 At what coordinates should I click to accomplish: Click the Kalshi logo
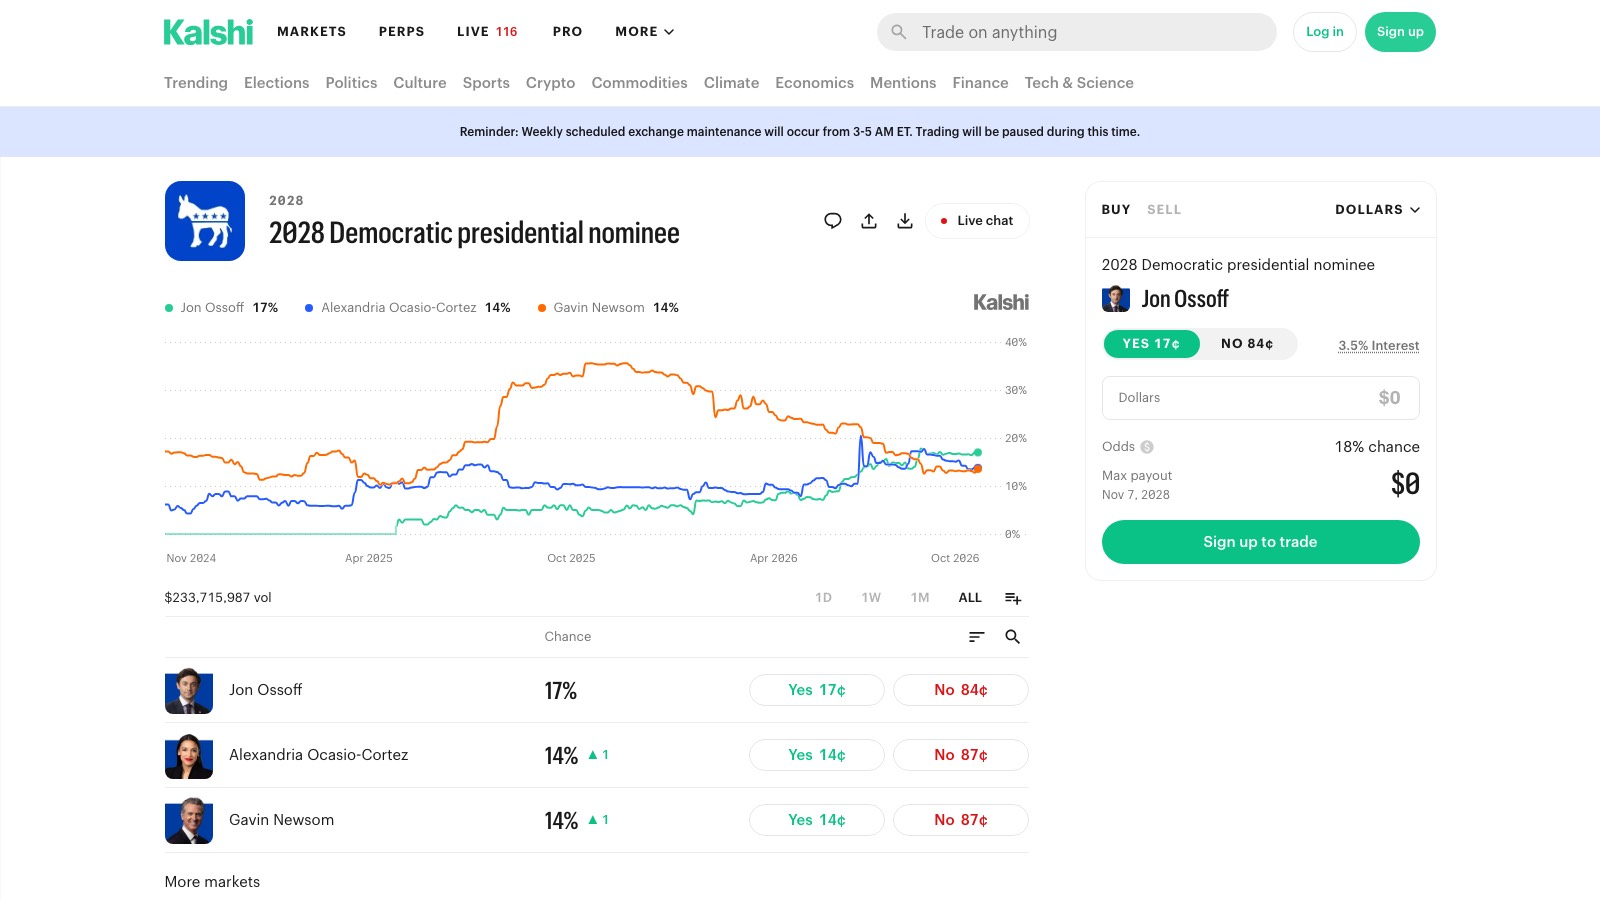pyautogui.click(x=208, y=32)
